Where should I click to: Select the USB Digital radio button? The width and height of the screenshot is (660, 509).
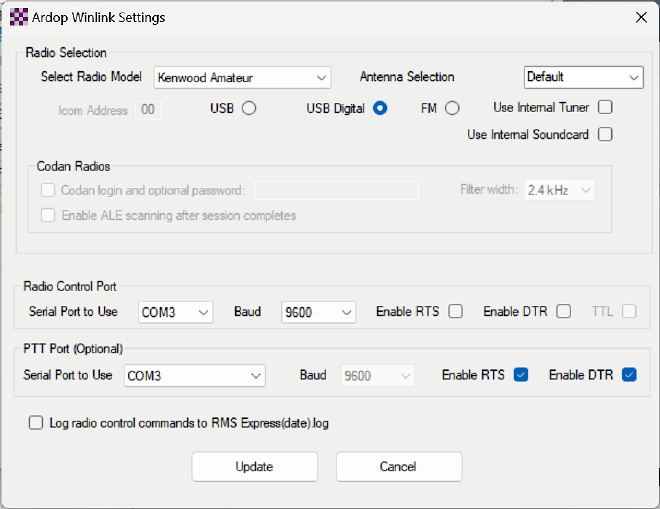point(380,108)
